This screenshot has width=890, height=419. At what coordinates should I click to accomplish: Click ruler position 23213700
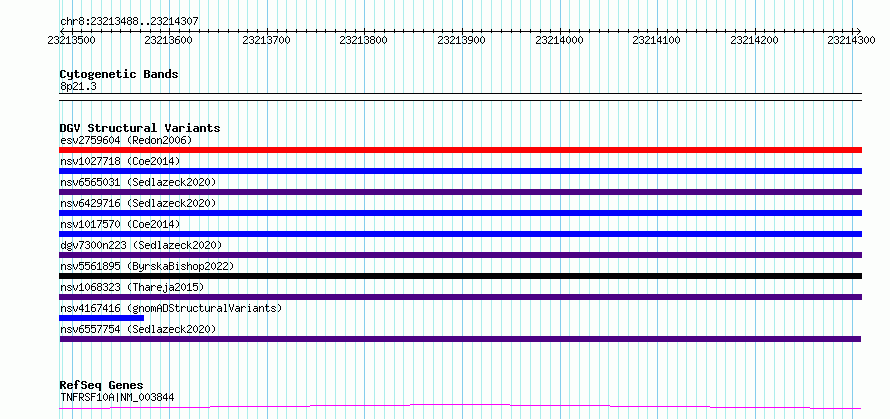click(266, 40)
